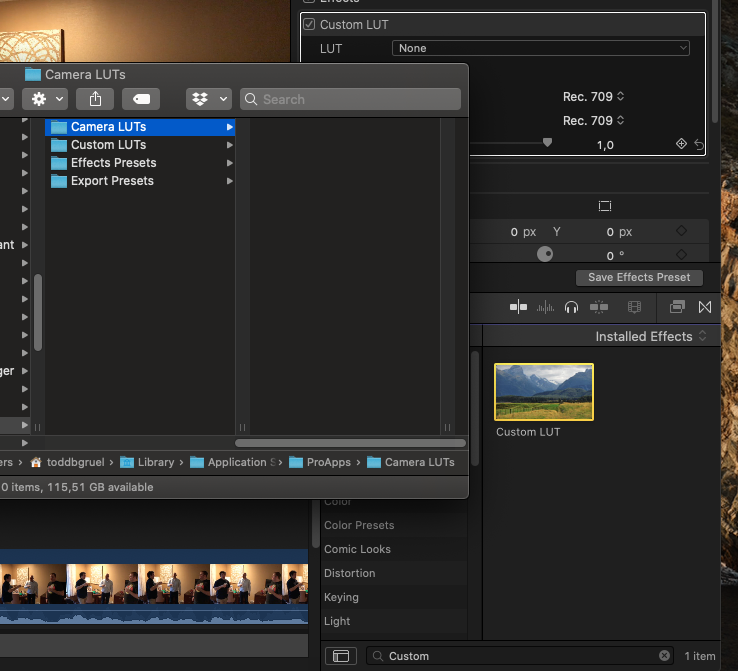
Task: Select the Camera LUTs folder row
Action: [140, 127]
